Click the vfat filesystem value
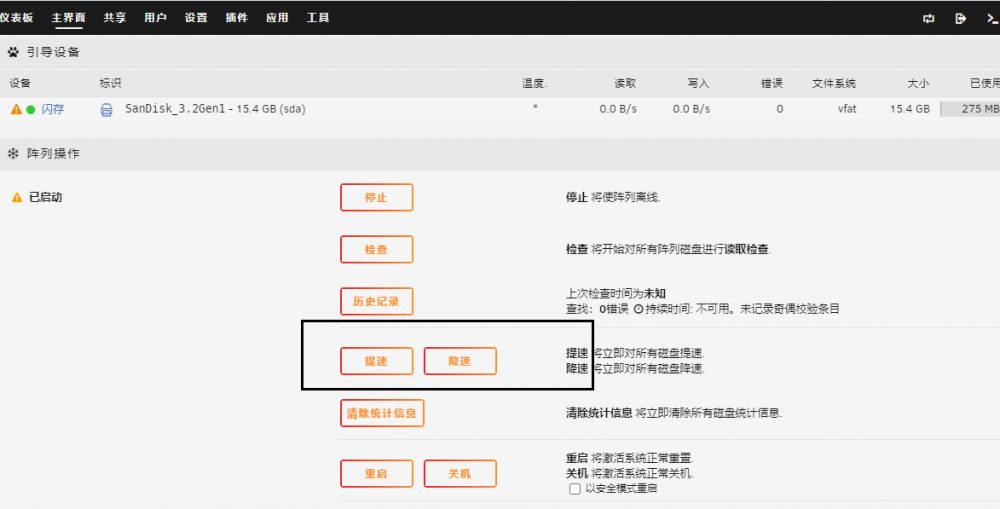This screenshot has width=1000, height=509. pos(847,109)
